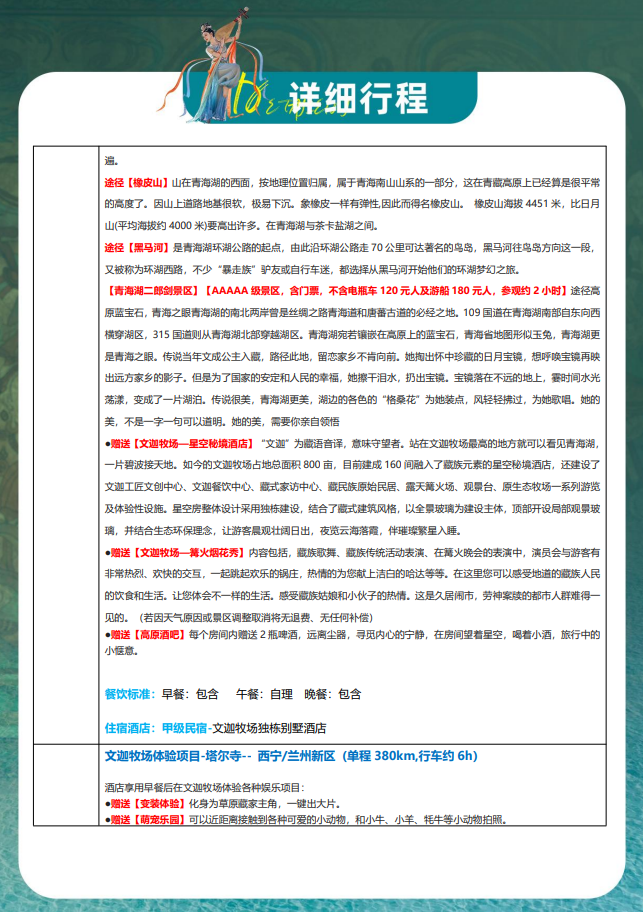Click the blue text 甲级民宿
Viewport: 643px width, 912px height.
184,728
